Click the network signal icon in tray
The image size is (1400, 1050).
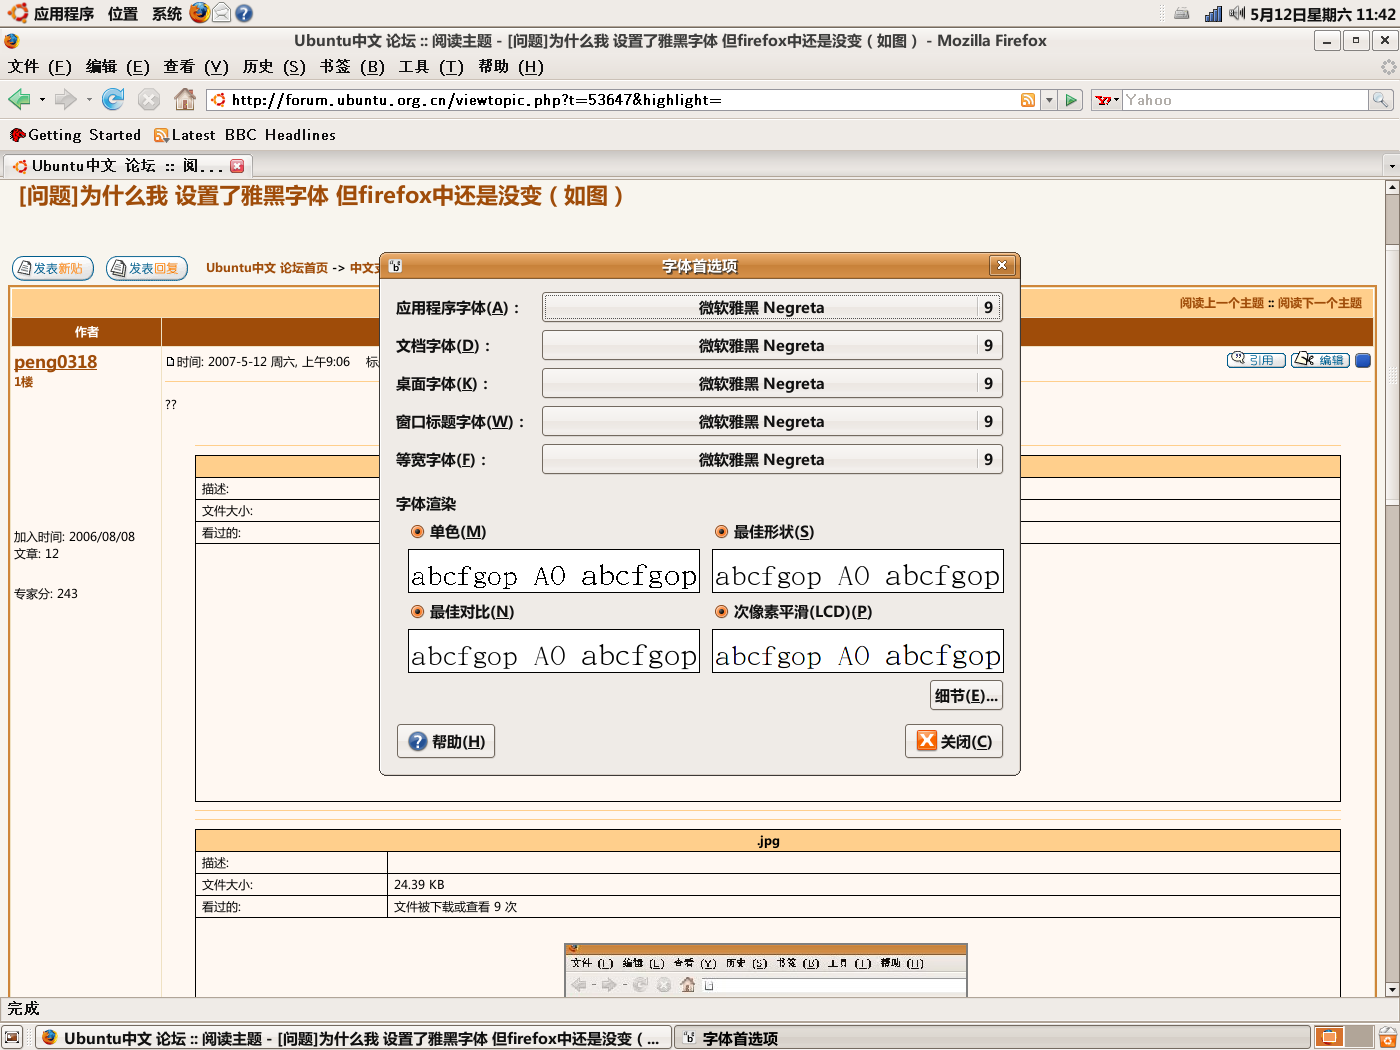pyautogui.click(x=1213, y=13)
